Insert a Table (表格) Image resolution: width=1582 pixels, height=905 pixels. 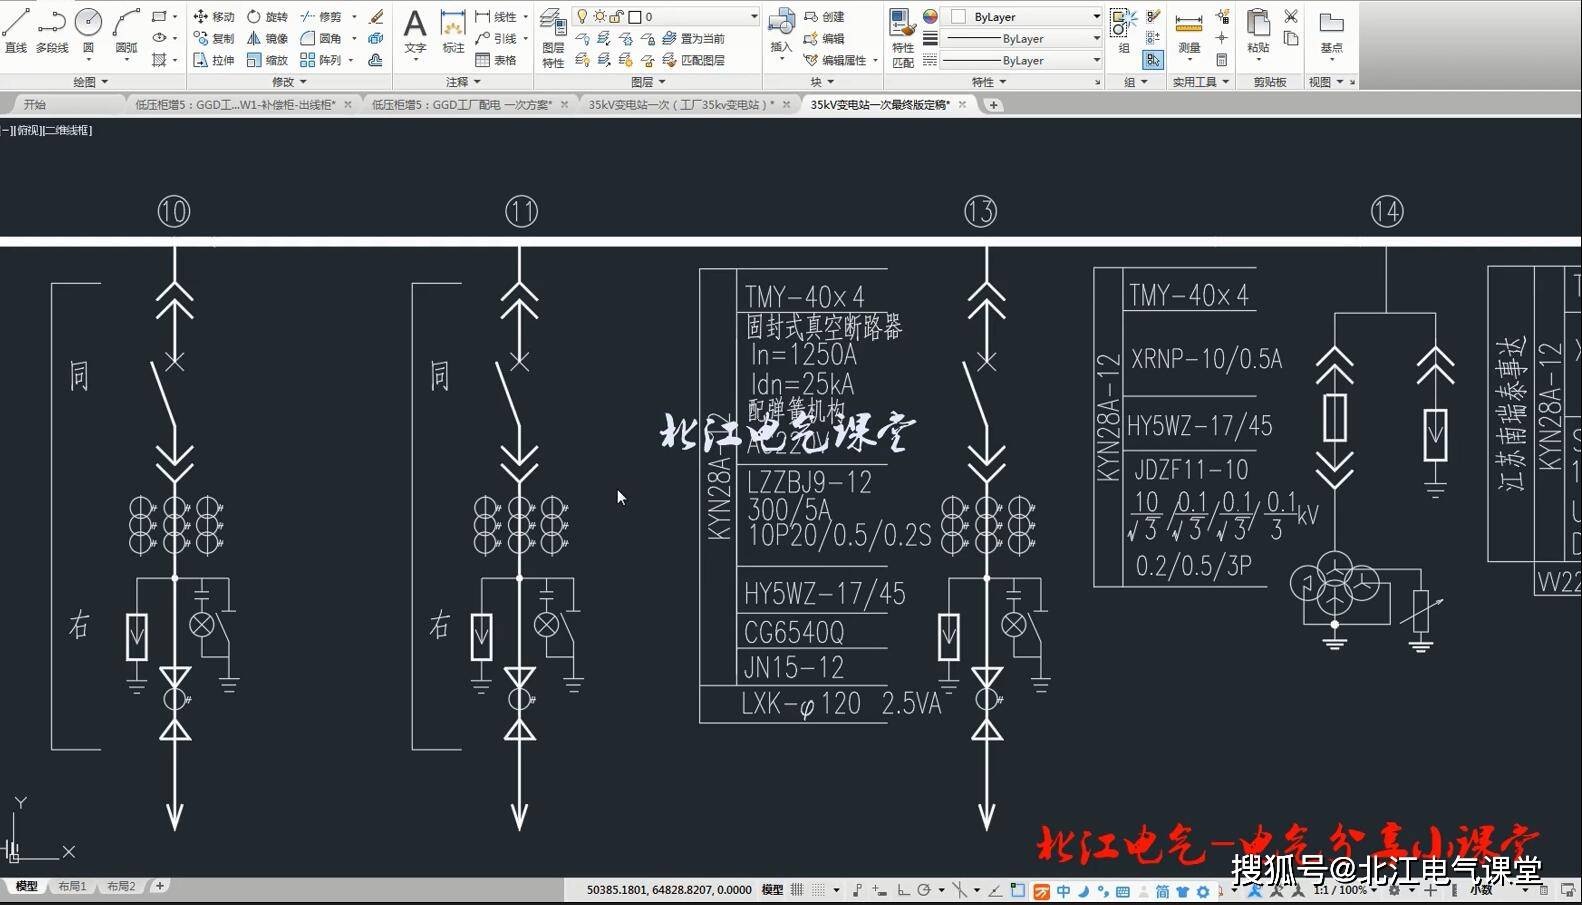(x=496, y=60)
